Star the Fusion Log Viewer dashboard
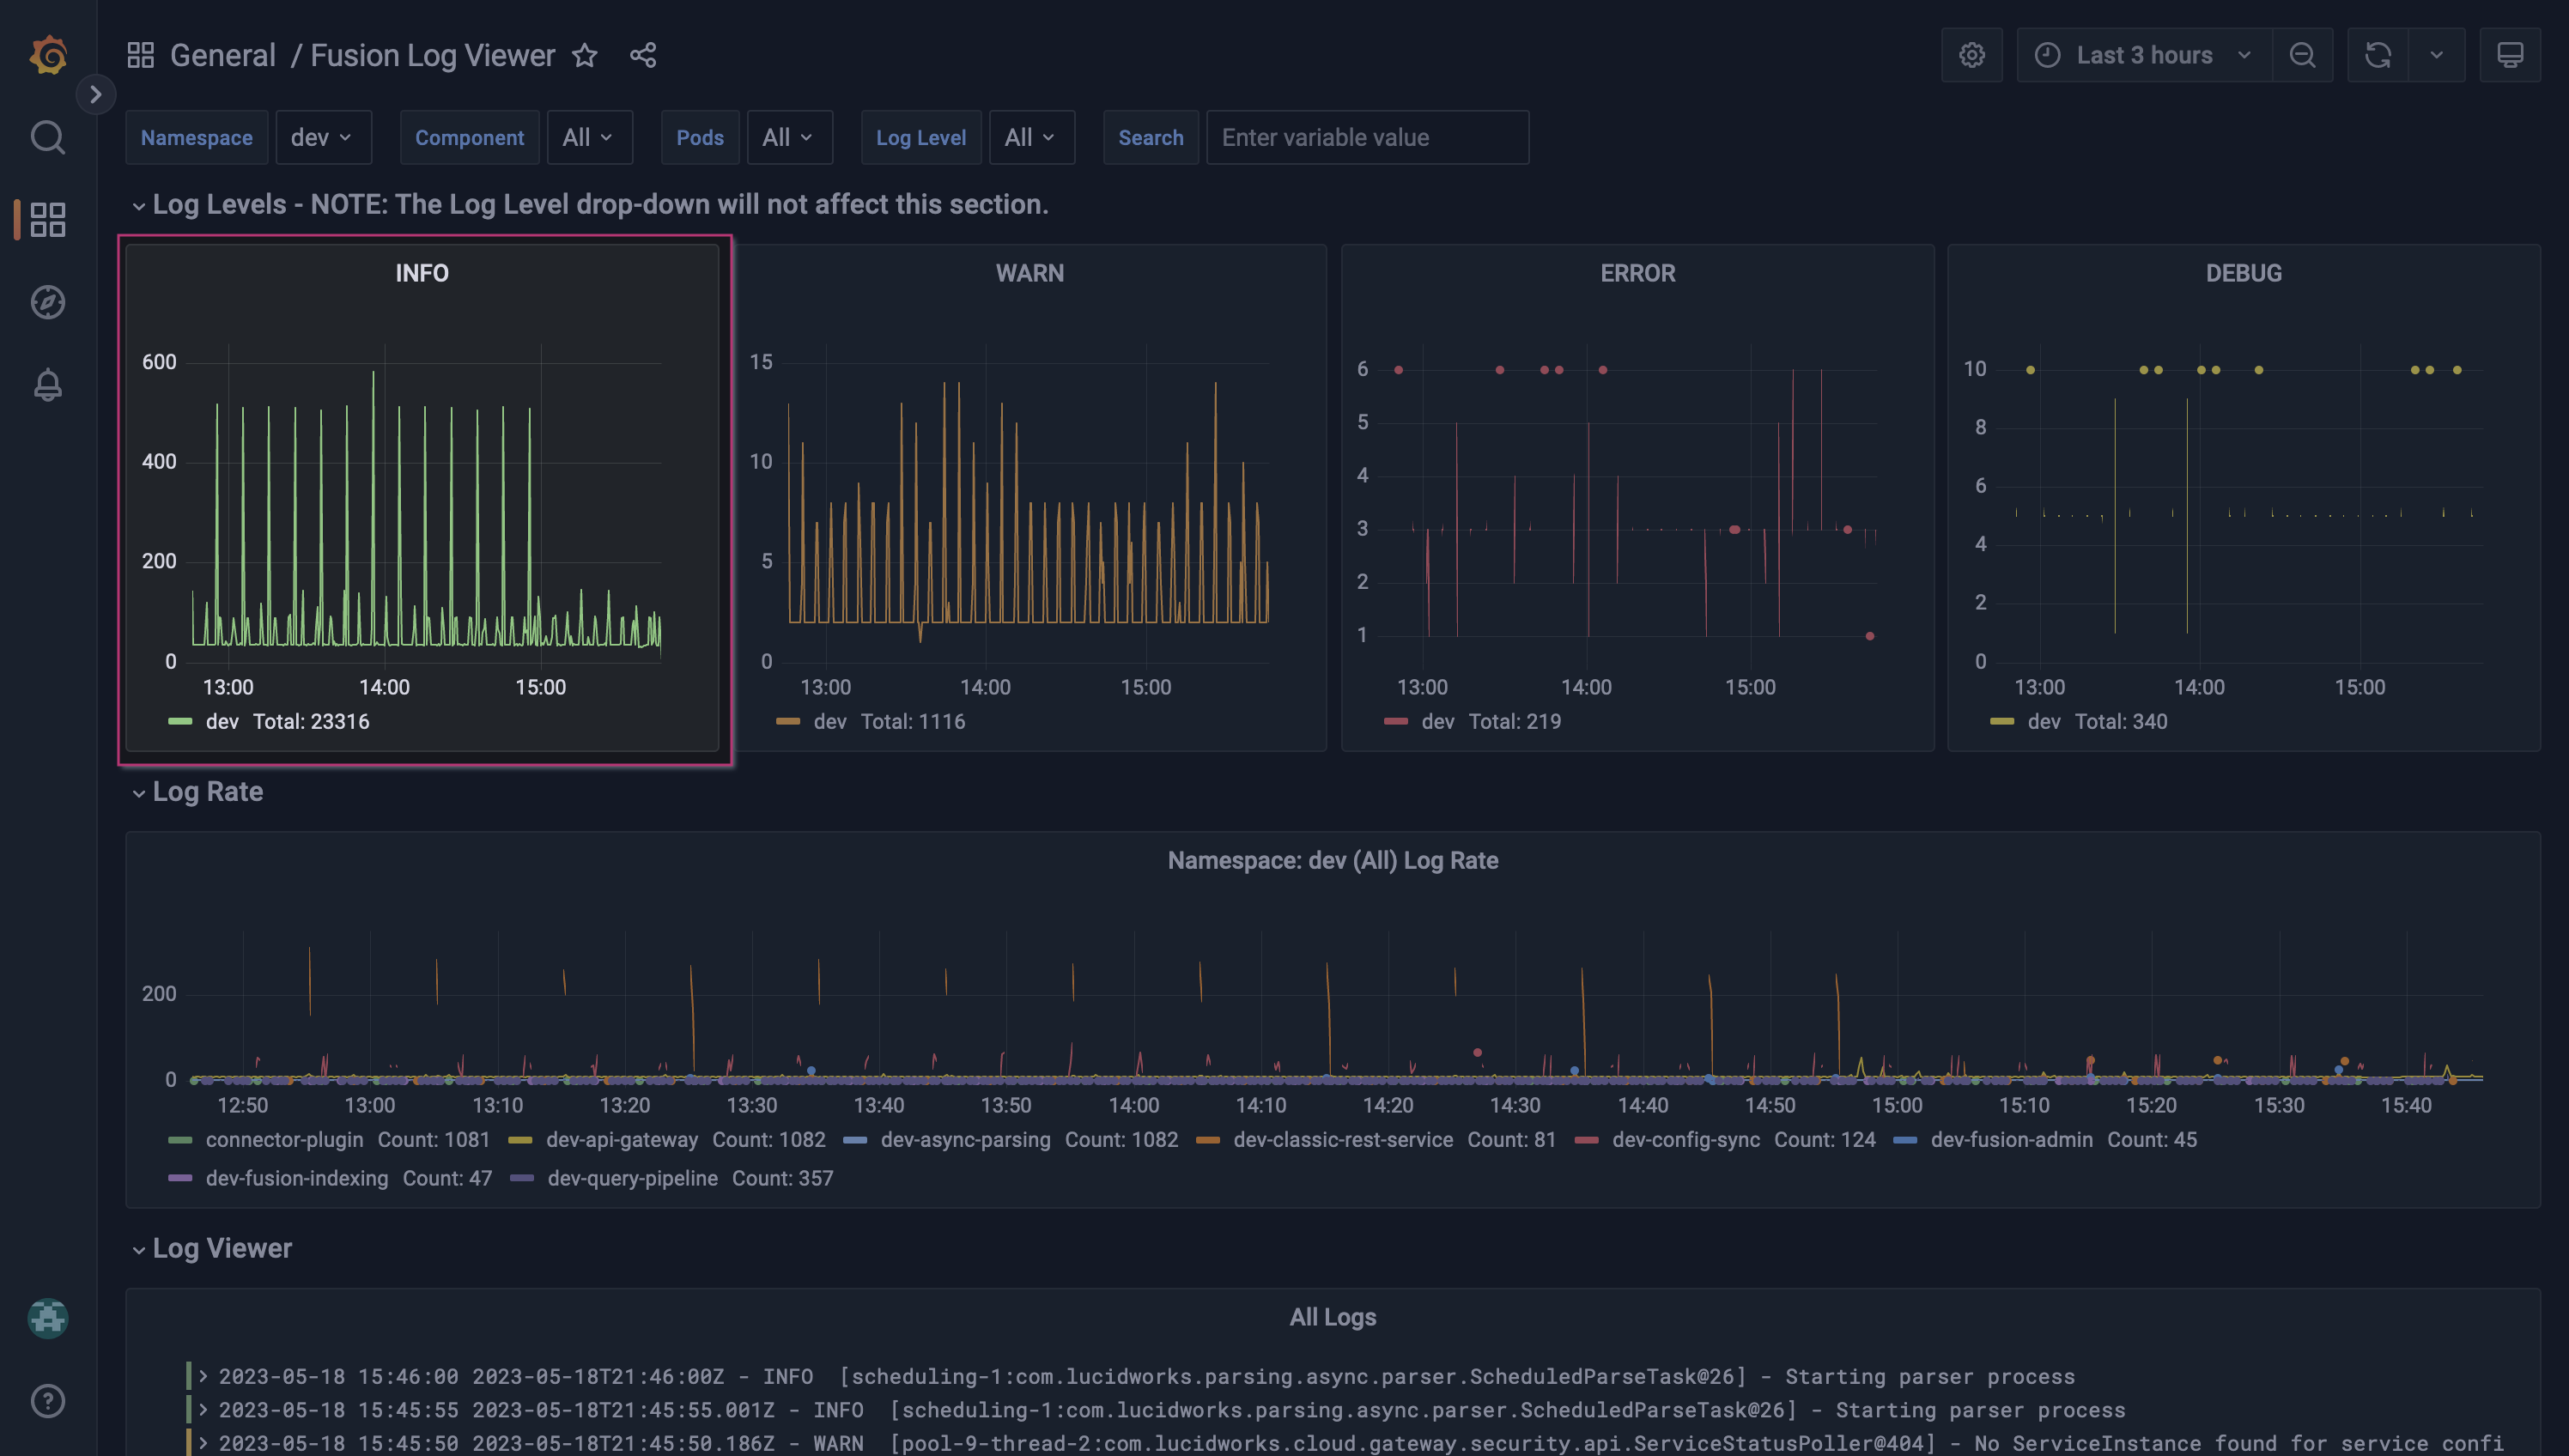 pyautogui.click(x=585, y=56)
